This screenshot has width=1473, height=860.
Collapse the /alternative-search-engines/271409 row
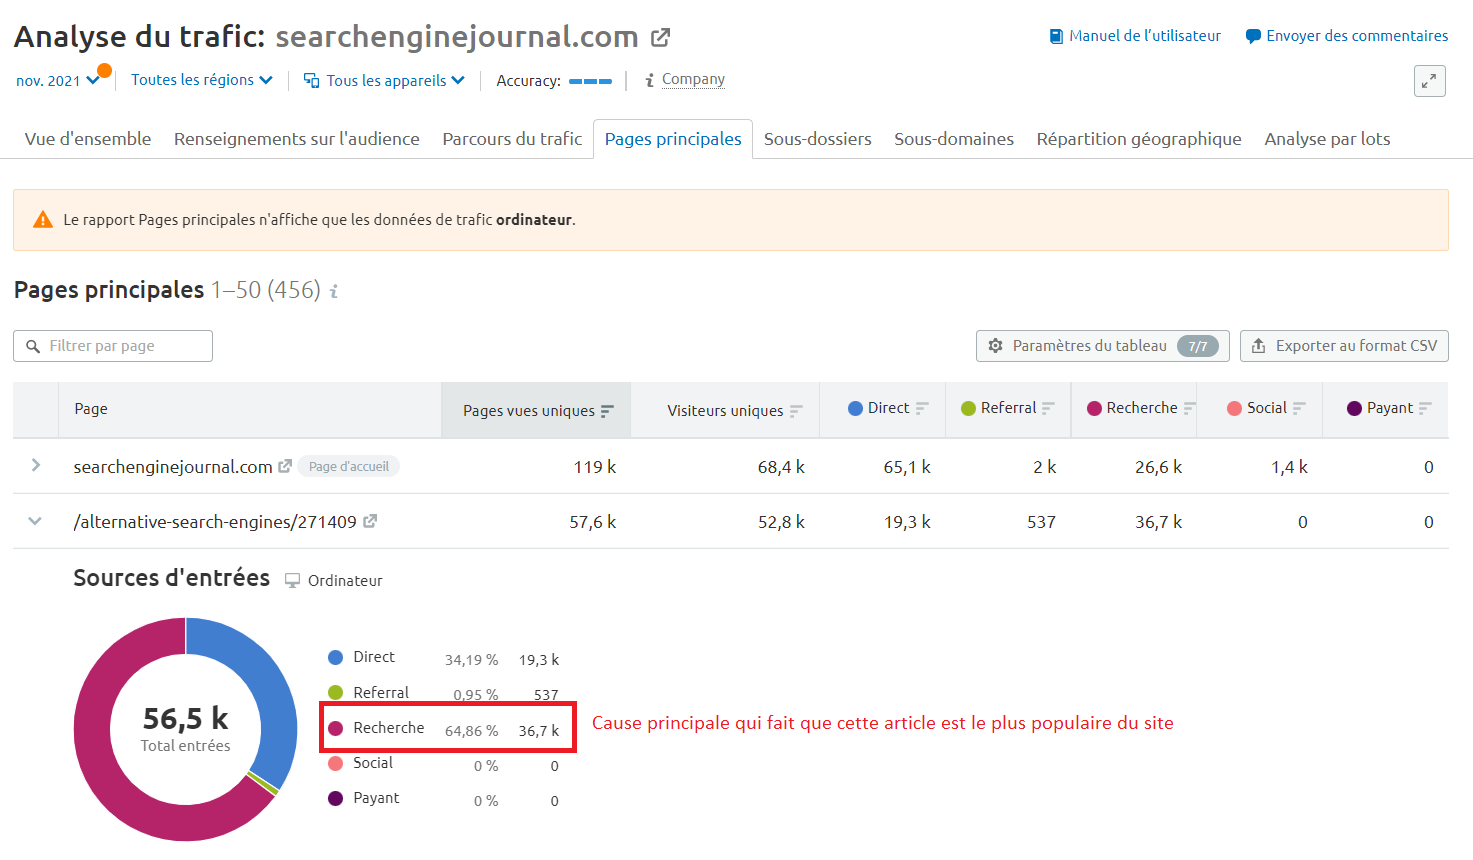click(x=35, y=521)
